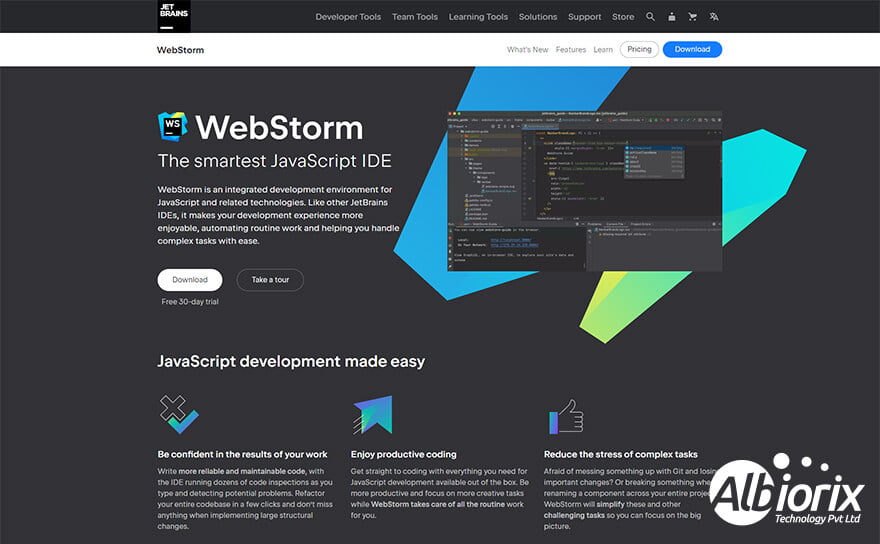Click the JetBrains logo in the header
This screenshot has width=880, height=544.
(x=174, y=16)
